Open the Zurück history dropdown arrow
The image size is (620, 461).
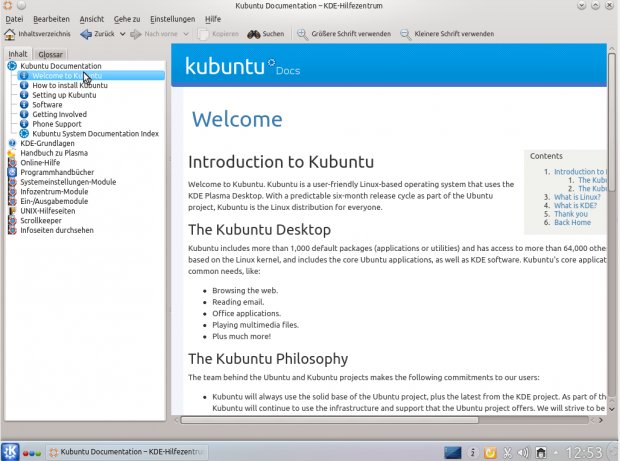(122, 34)
